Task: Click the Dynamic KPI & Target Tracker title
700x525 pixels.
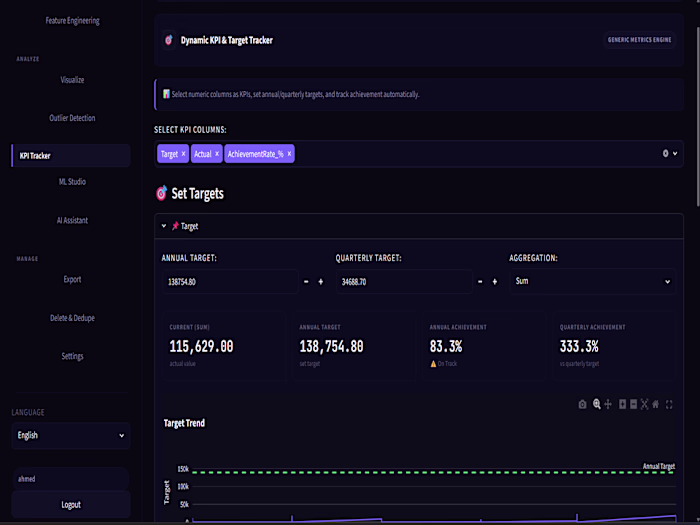Action: pyautogui.click(x=226, y=40)
